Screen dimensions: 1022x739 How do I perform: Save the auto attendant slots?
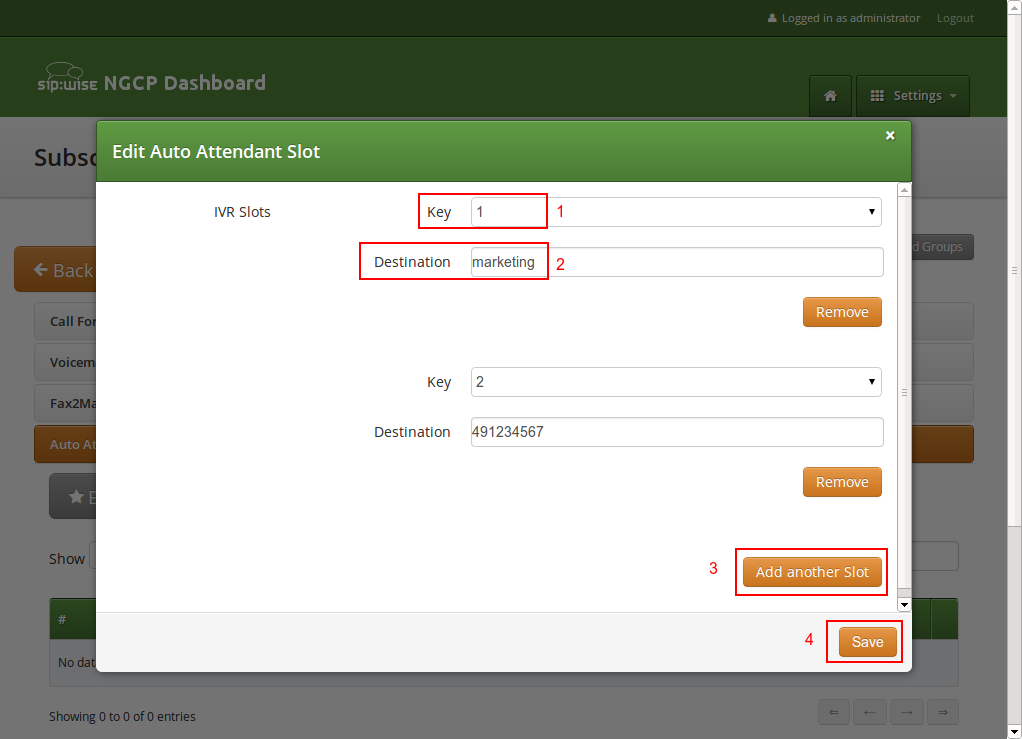click(x=867, y=642)
